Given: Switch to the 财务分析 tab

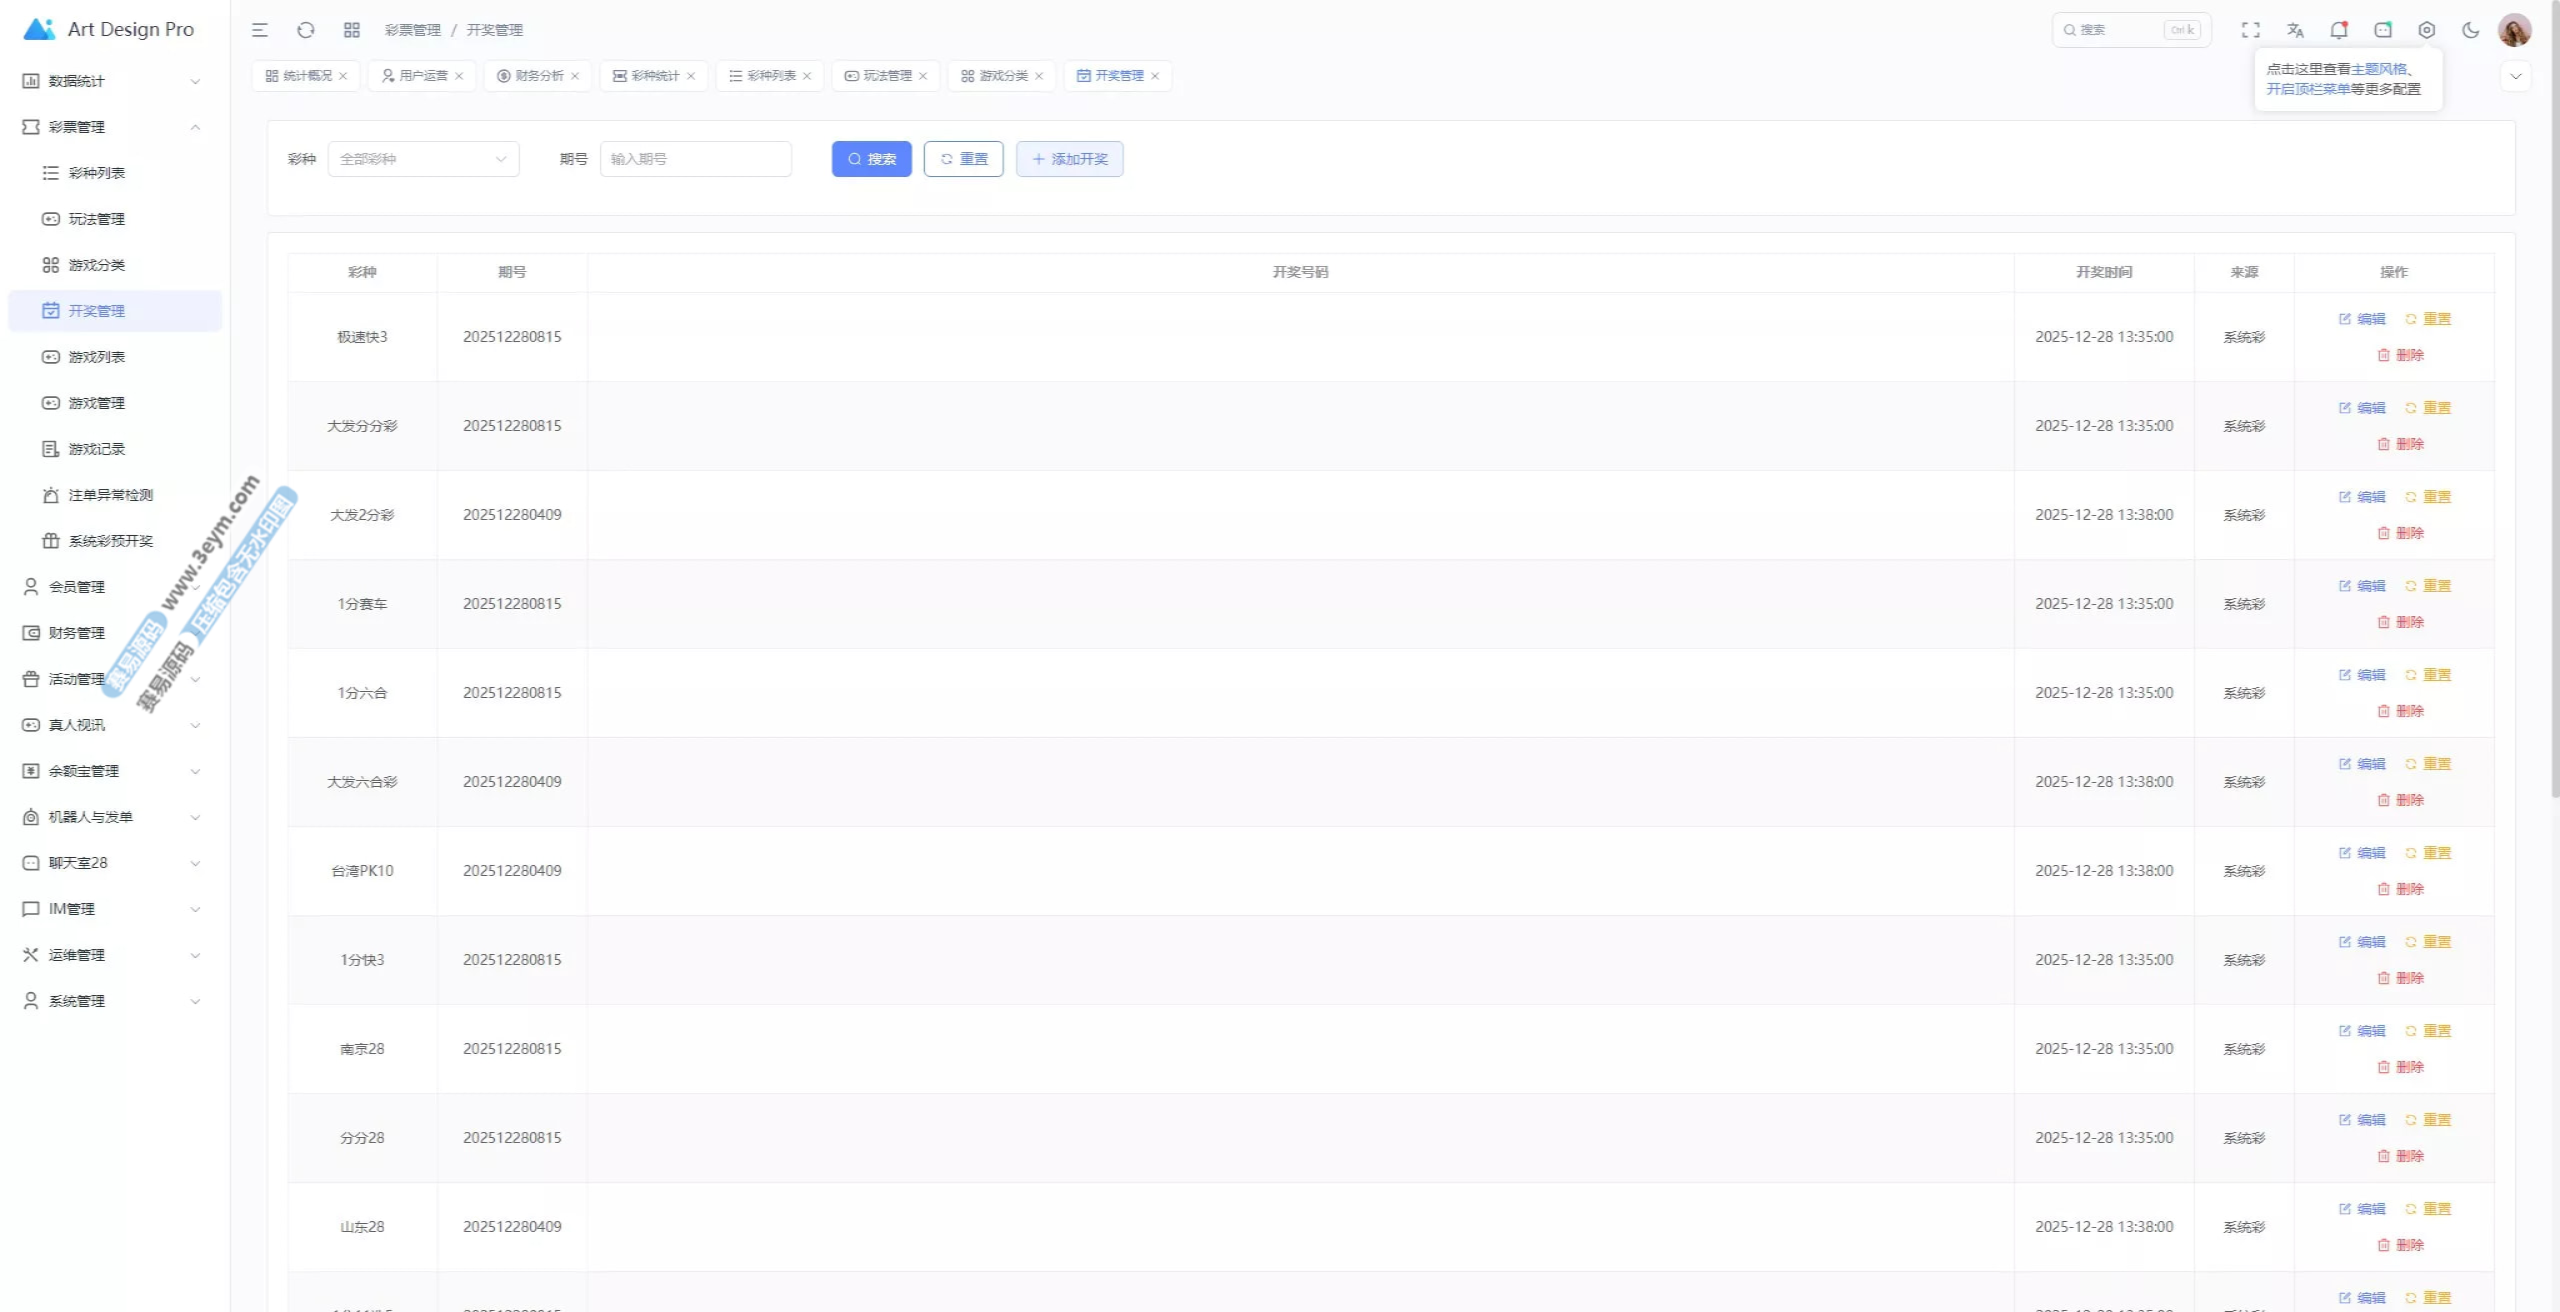Looking at the screenshot, I should point(538,76).
